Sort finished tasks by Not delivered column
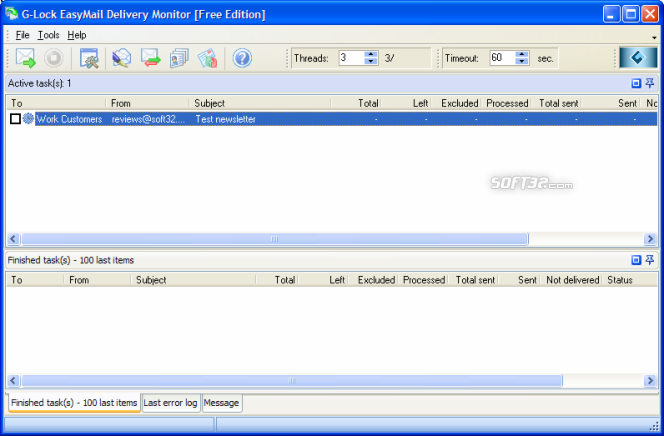The width and height of the screenshot is (664, 436). coord(573,280)
